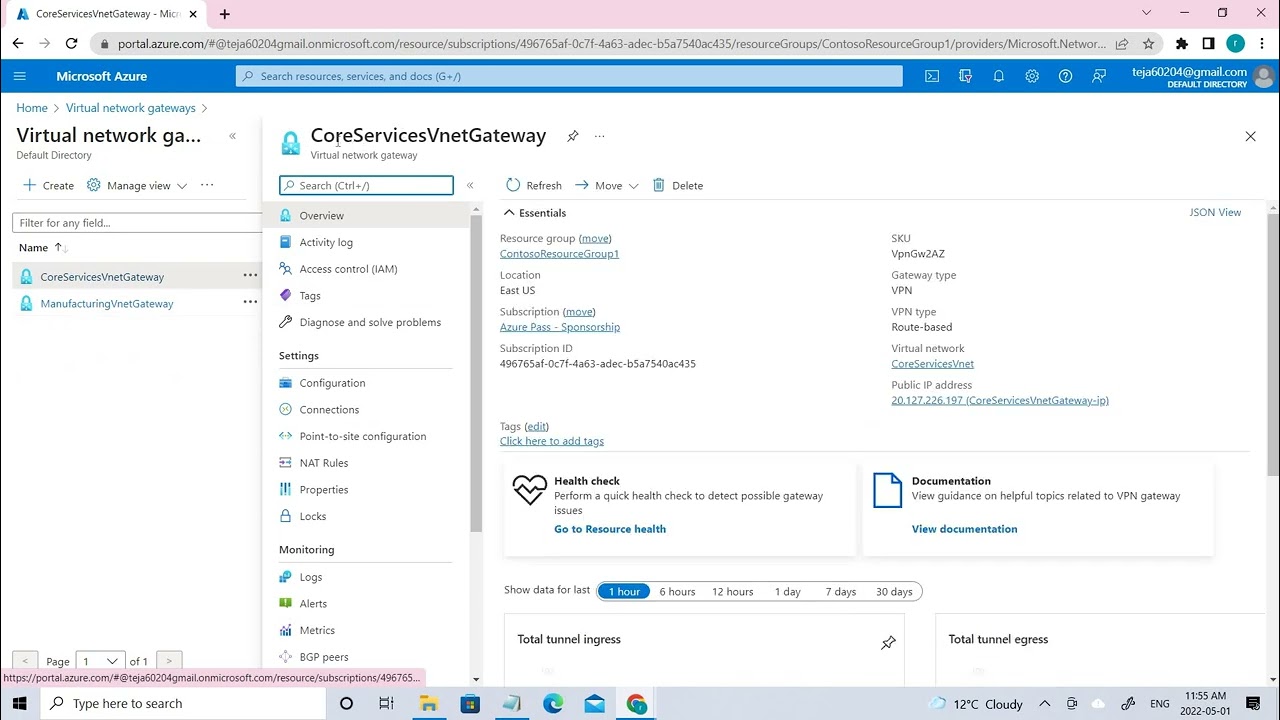
Task: Open Task View on the taskbar
Action: [x=386, y=704]
